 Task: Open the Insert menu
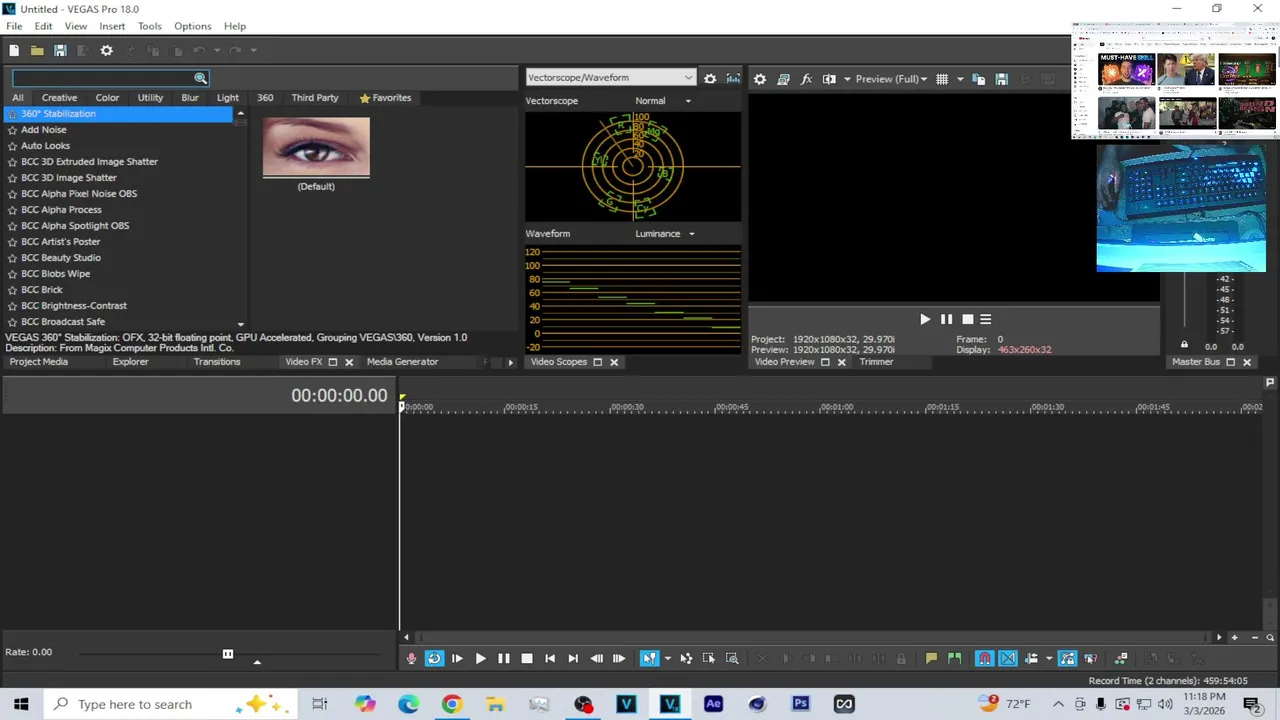[112, 26]
